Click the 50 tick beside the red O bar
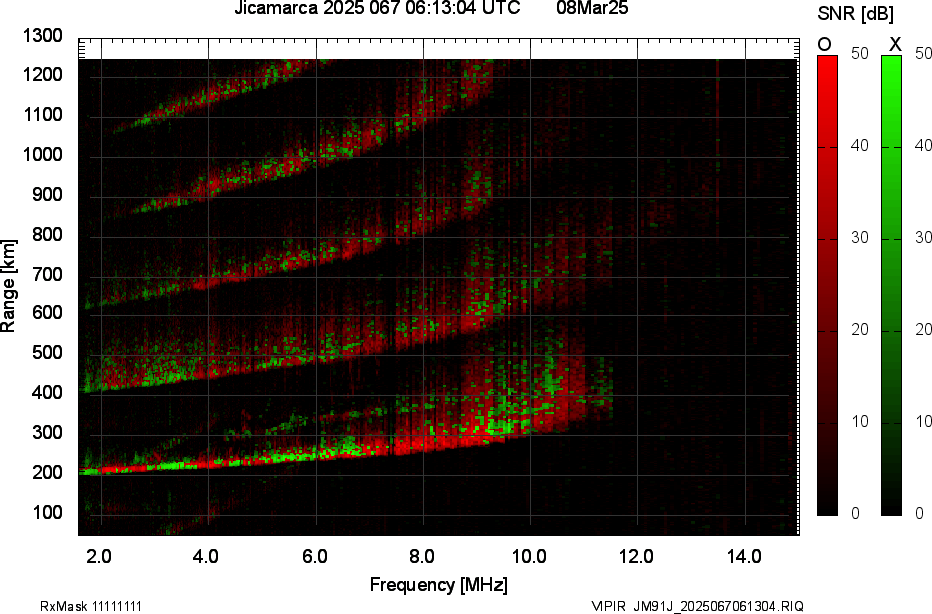 pos(860,54)
